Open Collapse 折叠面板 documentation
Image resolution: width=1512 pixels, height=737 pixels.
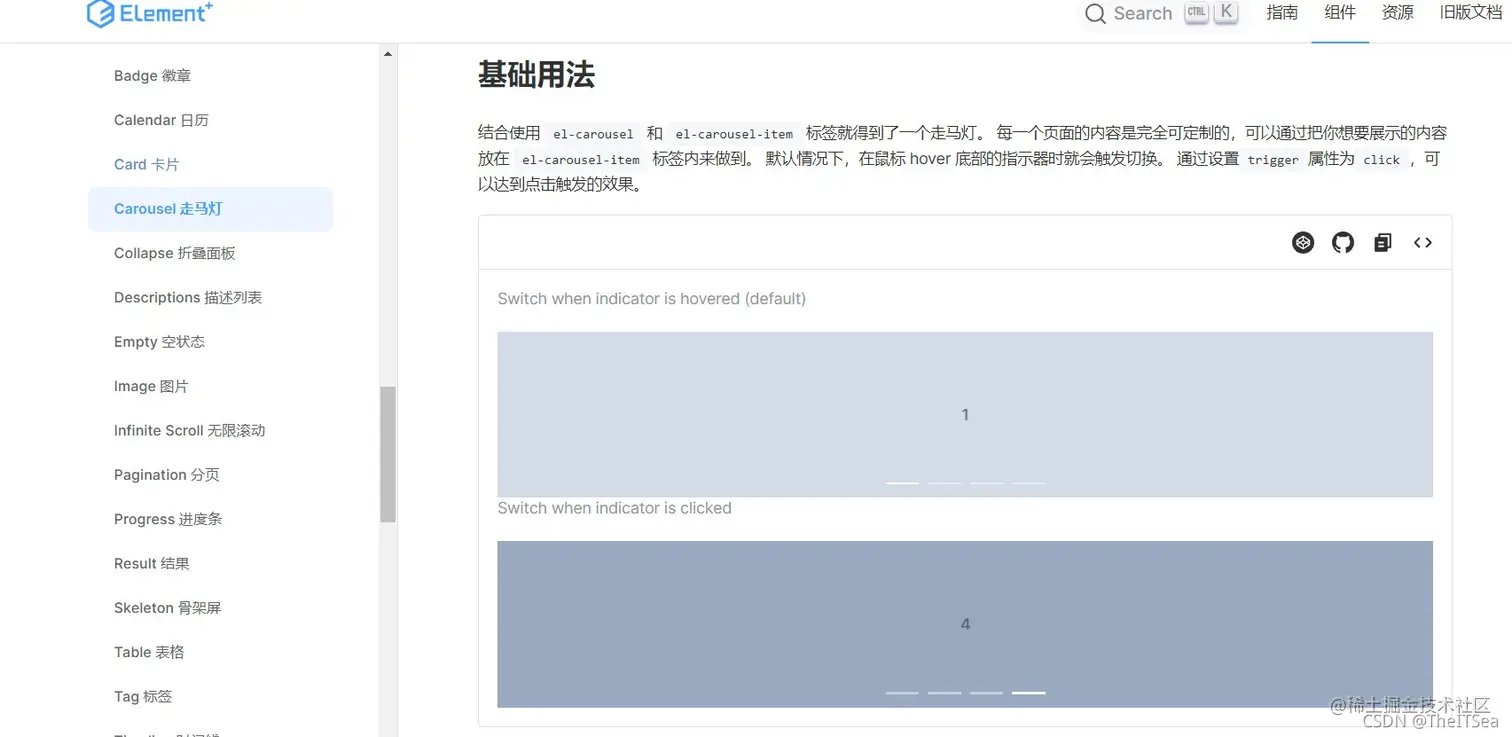click(174, 253)
